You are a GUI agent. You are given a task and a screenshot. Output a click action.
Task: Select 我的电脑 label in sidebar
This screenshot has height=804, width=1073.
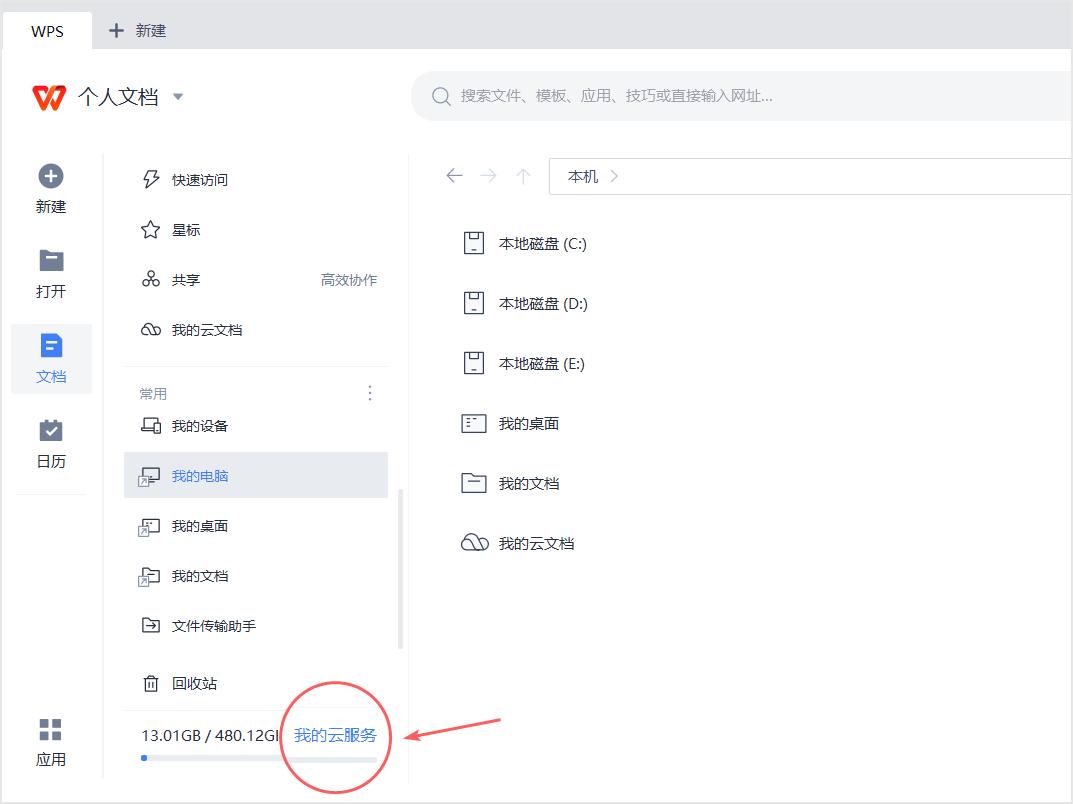coord(200,476)
